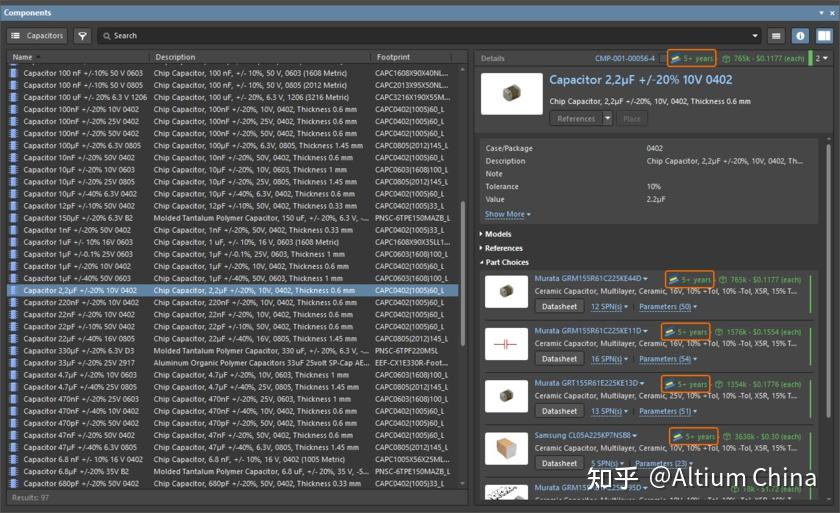Open Datasheet for Samsung CL05A225KP7NSB8
This screenshot has width=840, height=513.
[559, 463]
